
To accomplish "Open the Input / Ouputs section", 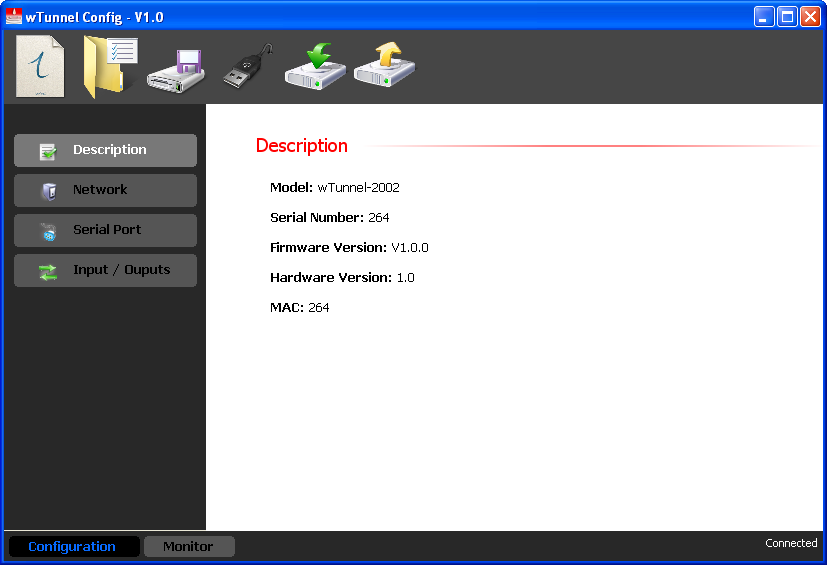I will 105,270.
